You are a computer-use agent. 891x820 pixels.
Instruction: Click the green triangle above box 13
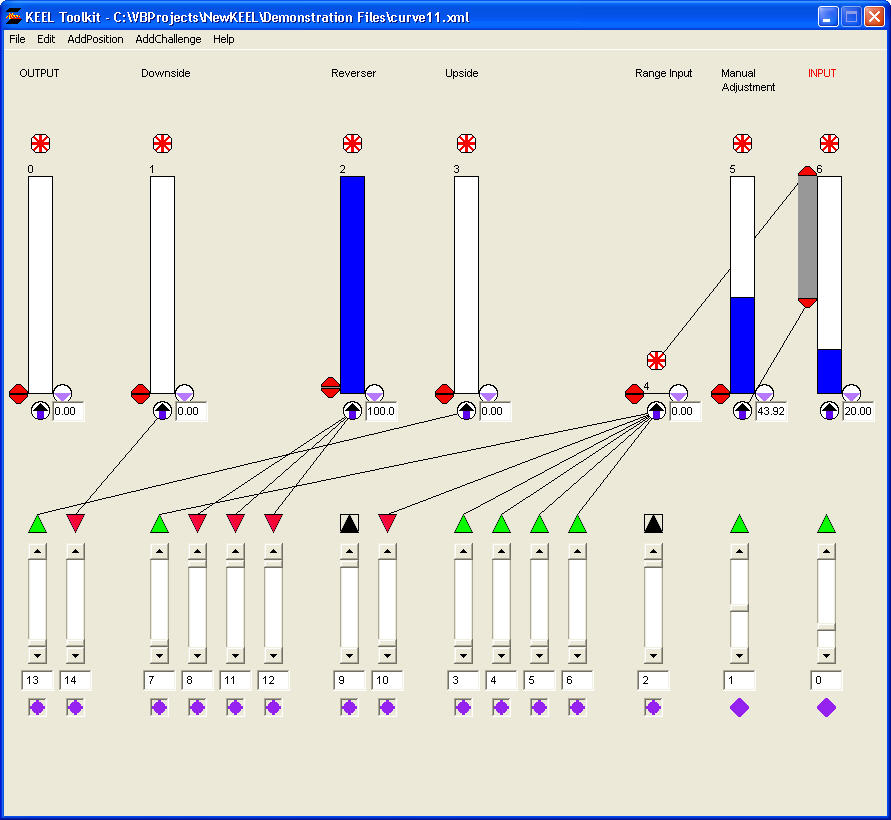[x=37, y=523]
